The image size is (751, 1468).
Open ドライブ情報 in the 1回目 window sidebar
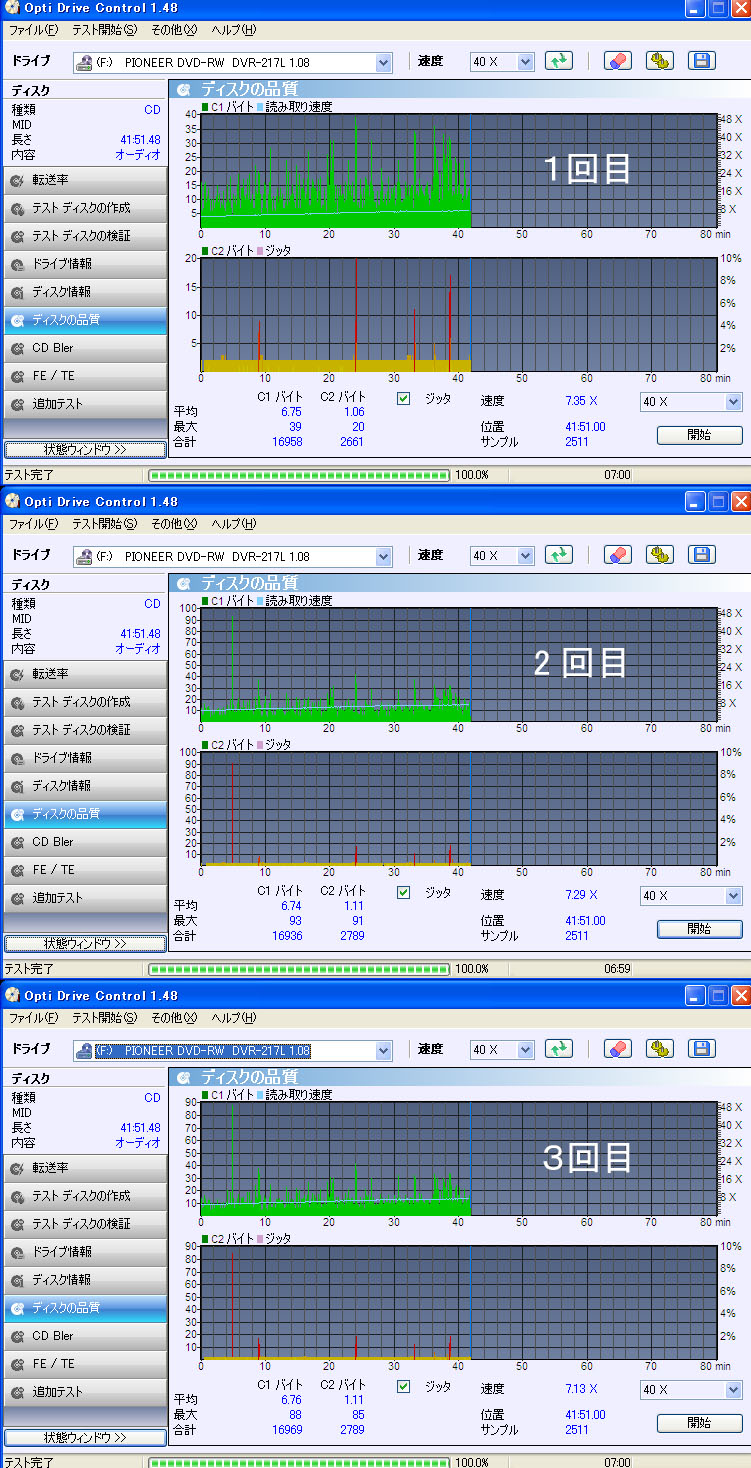pyautogui.click(x=85, y=264)
